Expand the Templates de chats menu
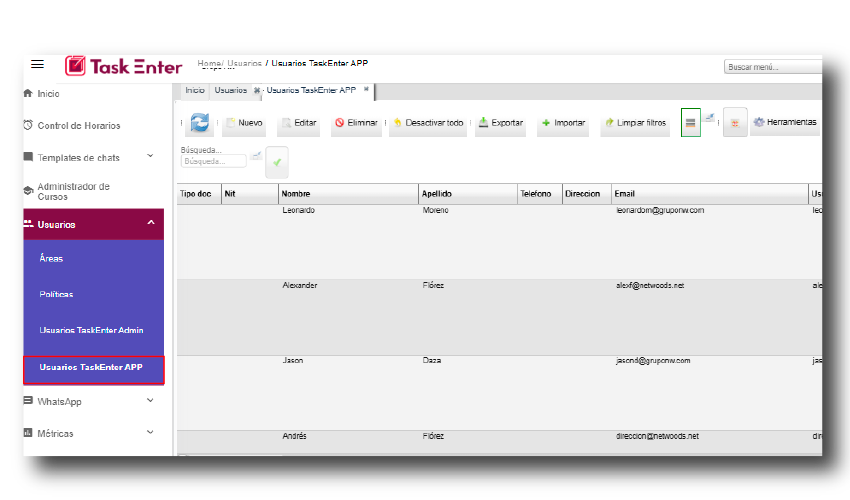The height and width of the screenshot is (500, 850). click(150, 156)
